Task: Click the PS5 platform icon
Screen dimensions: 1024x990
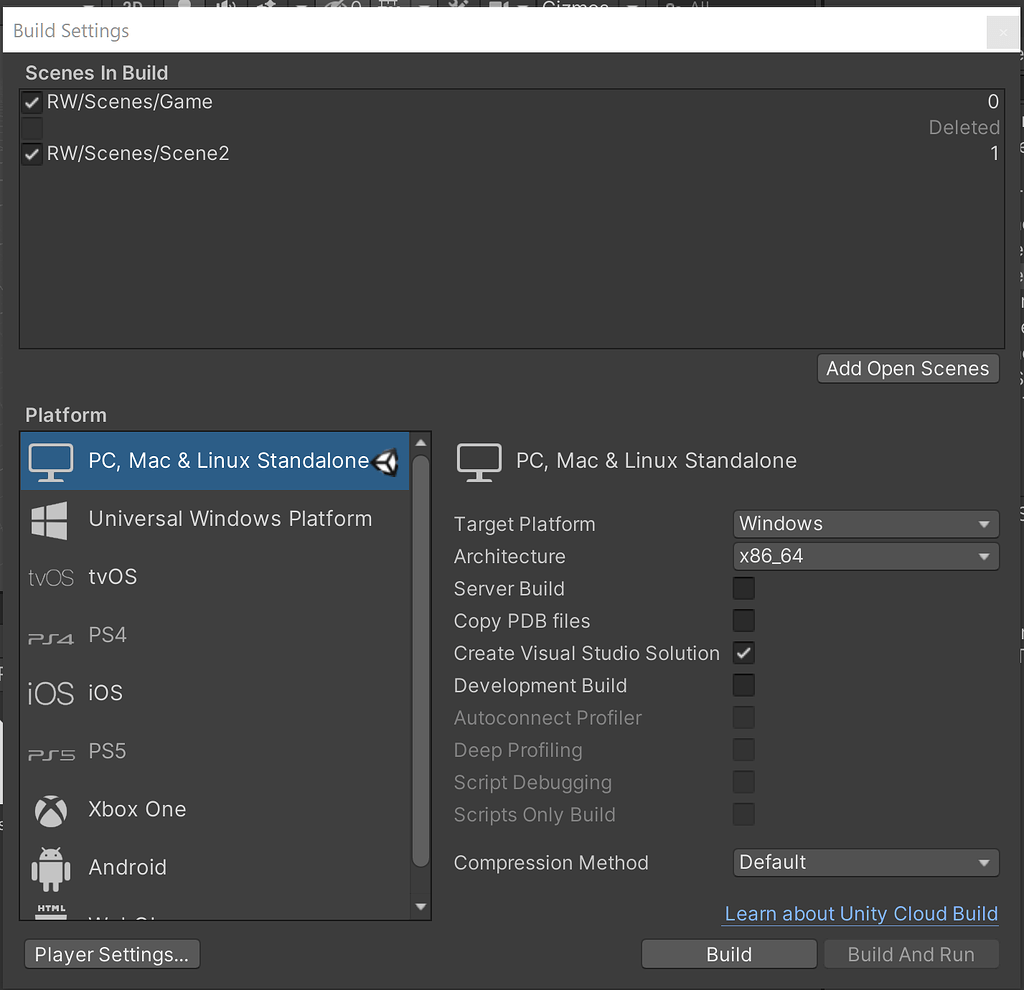Action: pyautogui.click(x=51, y=753)
